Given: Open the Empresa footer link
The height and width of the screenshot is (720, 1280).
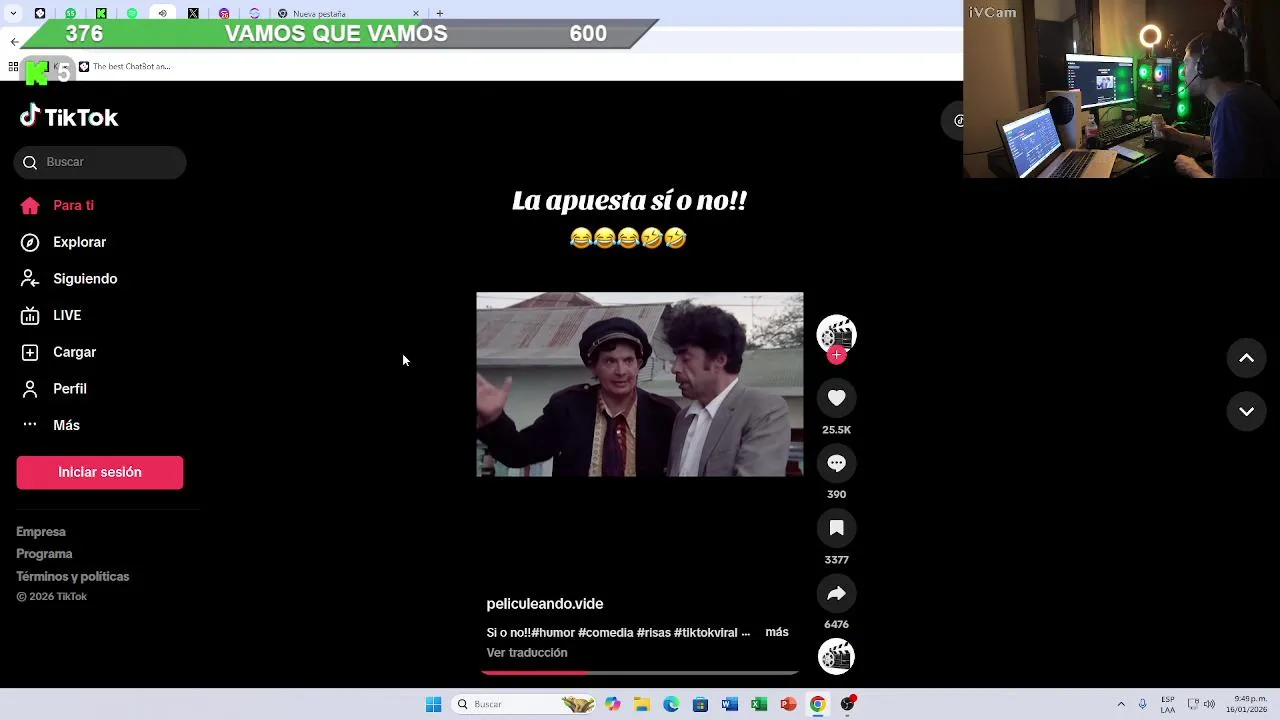Looking at the screenshot, I should click(x=41, y=532).
